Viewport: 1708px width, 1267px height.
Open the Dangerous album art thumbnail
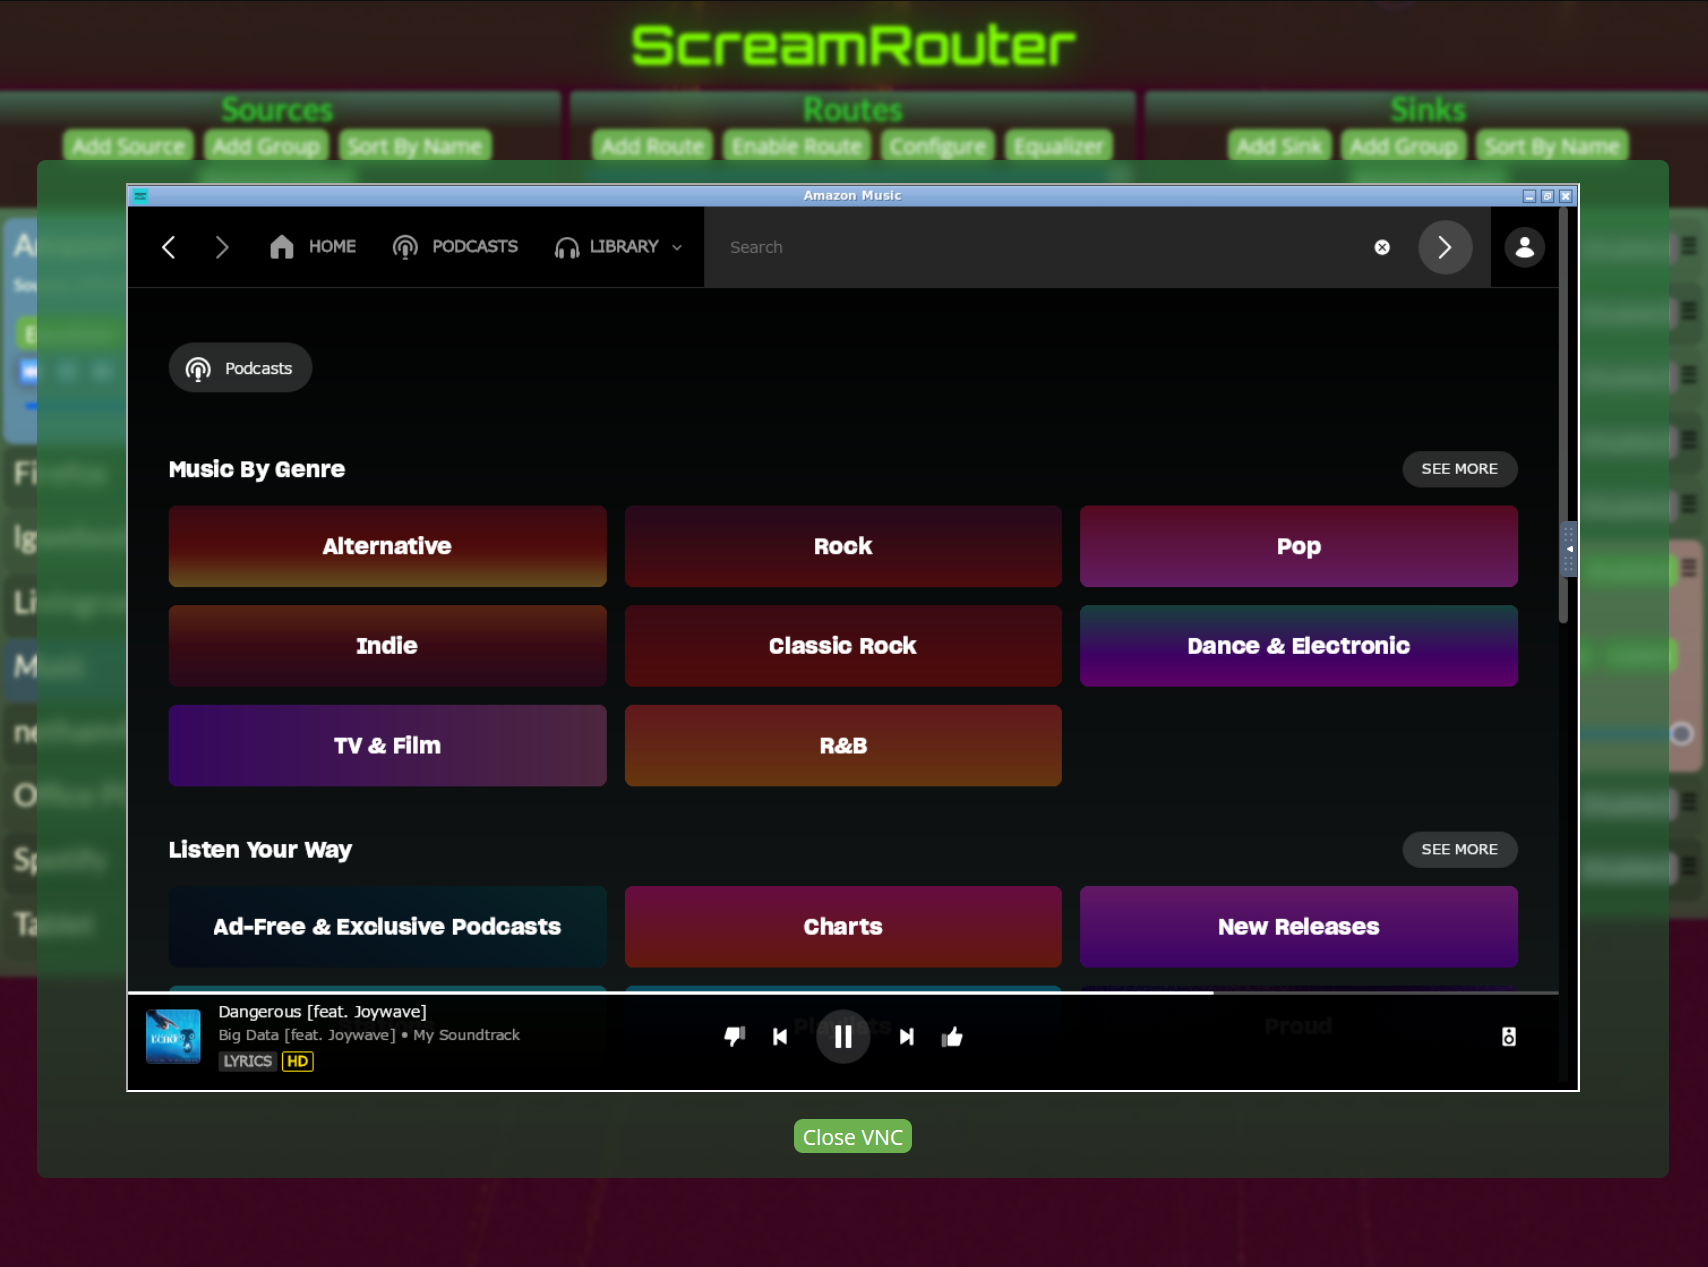tap(173, 1036)
